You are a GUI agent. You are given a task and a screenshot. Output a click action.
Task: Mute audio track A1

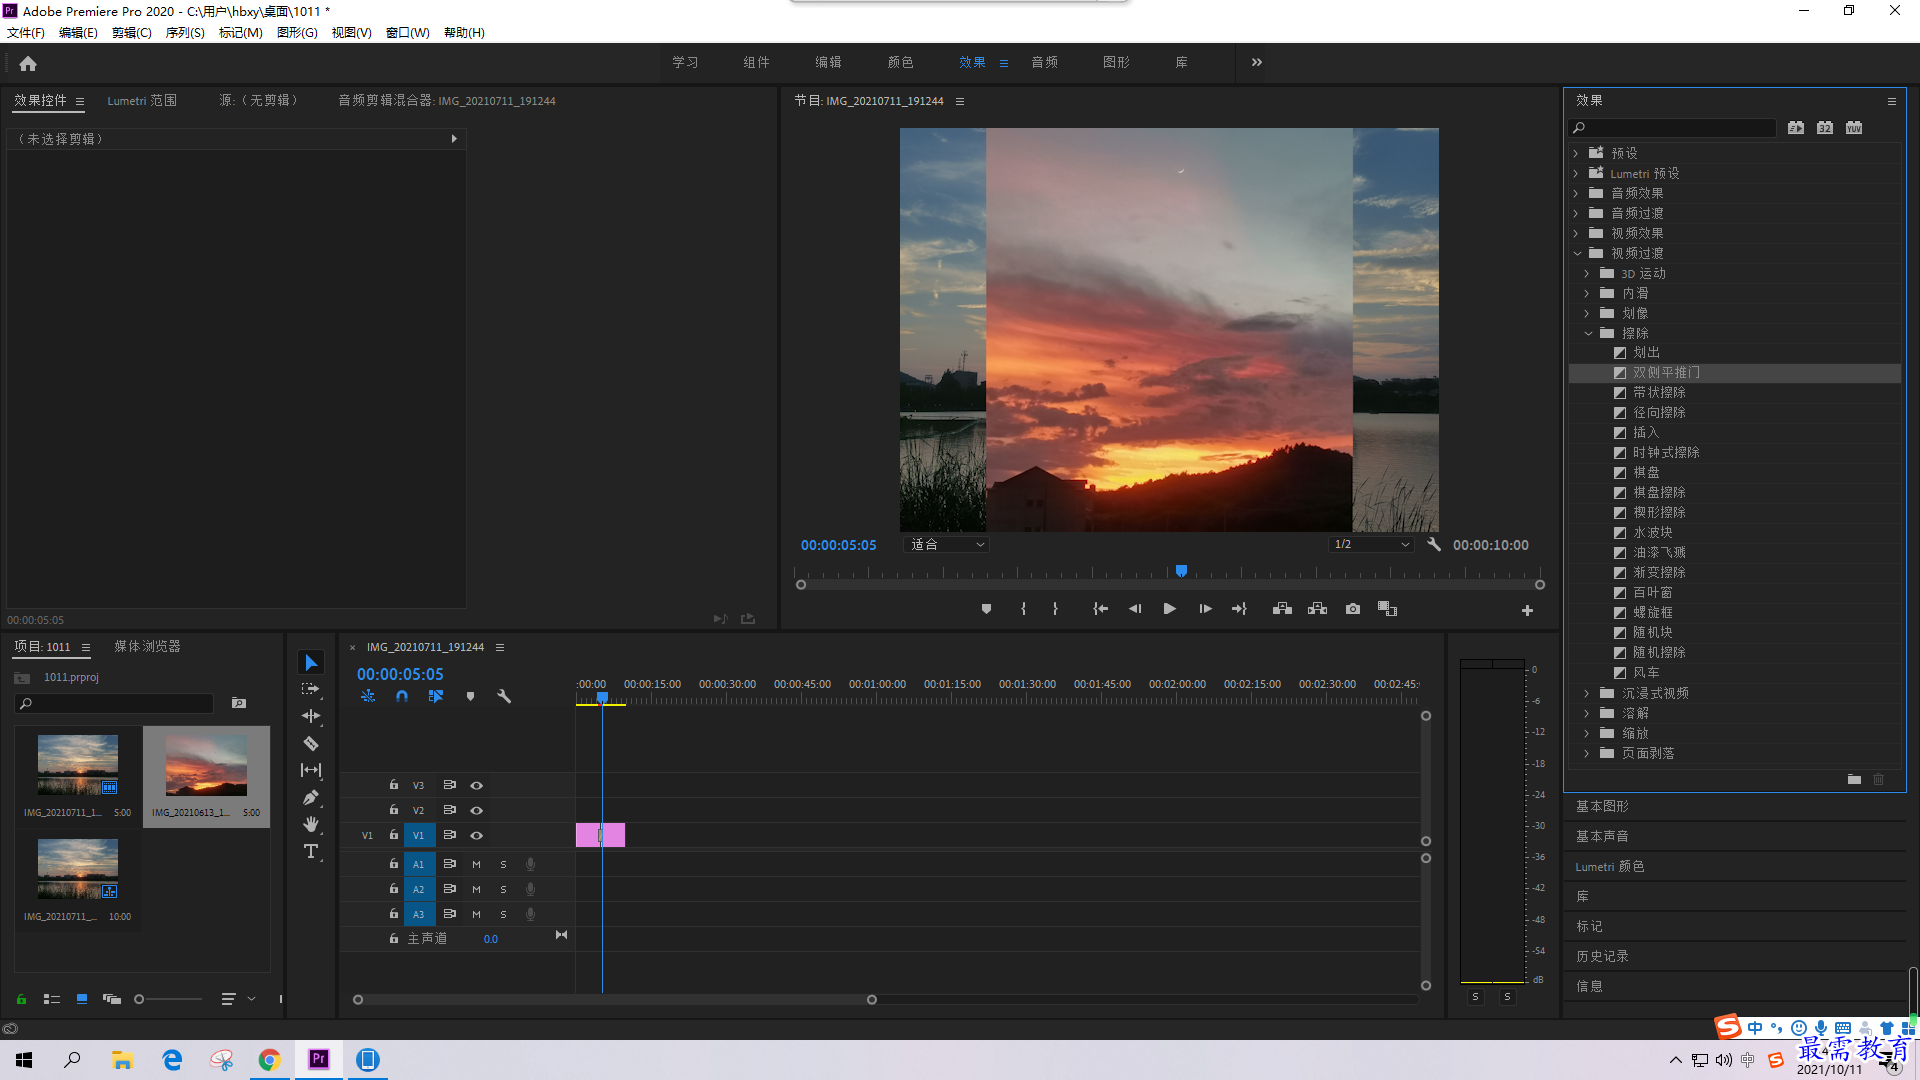(x=476, y=864)
